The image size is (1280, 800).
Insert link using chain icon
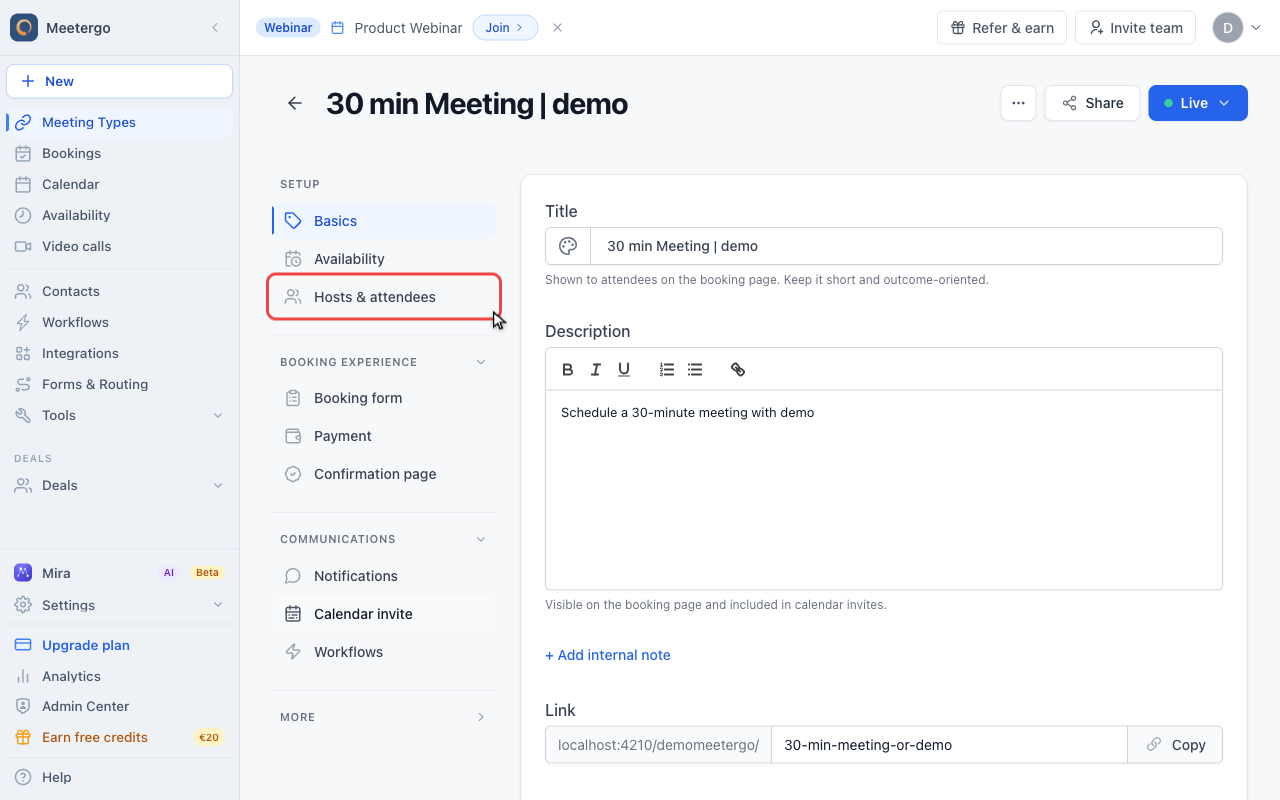point(738,370)
